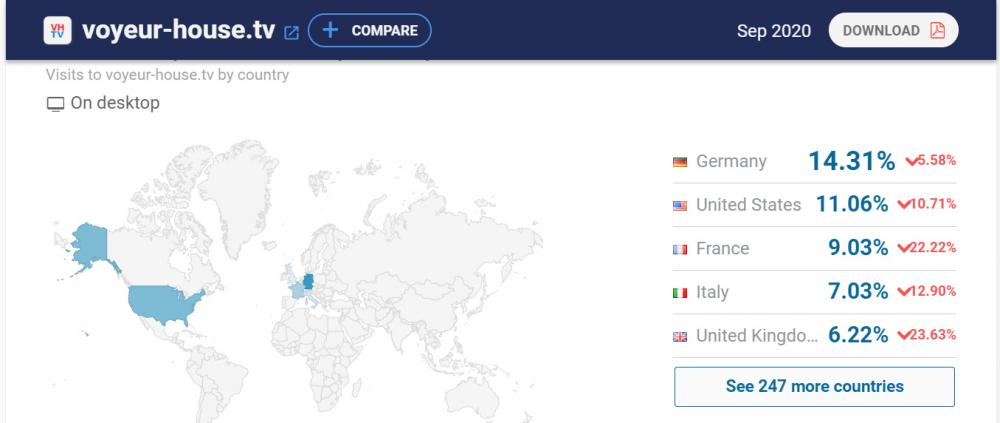Click Germany highlighted on the world map
Viewport: 1000px width, 423px height.
tap(308, 279)
